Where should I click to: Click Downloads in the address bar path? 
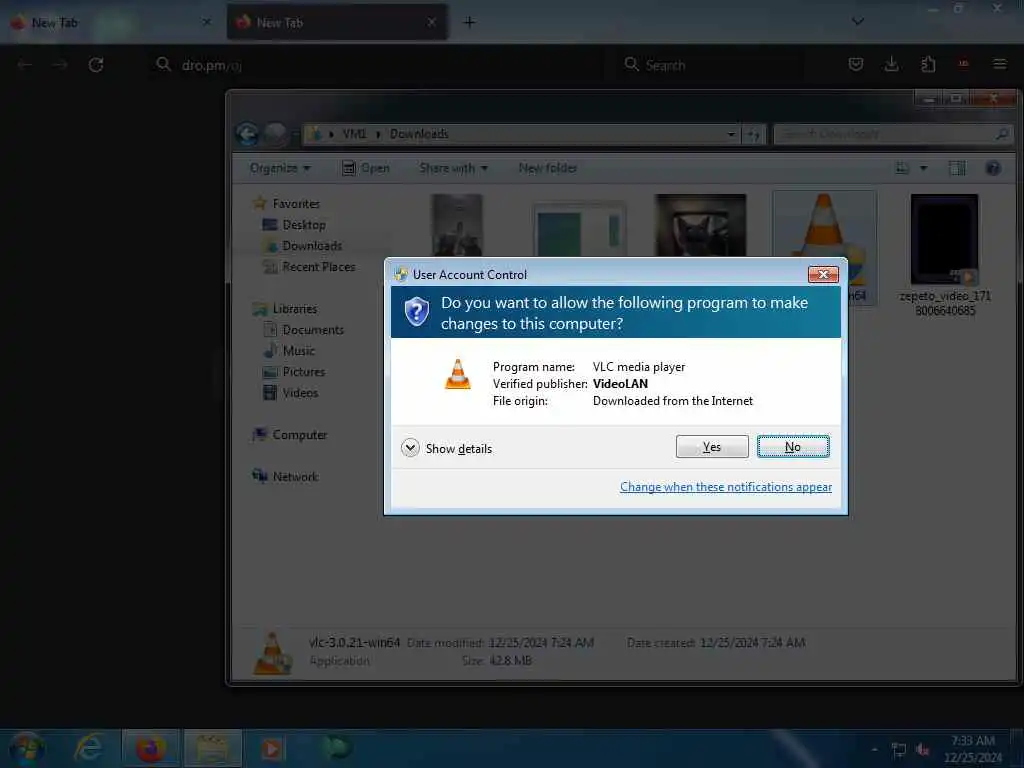(419, 134)
